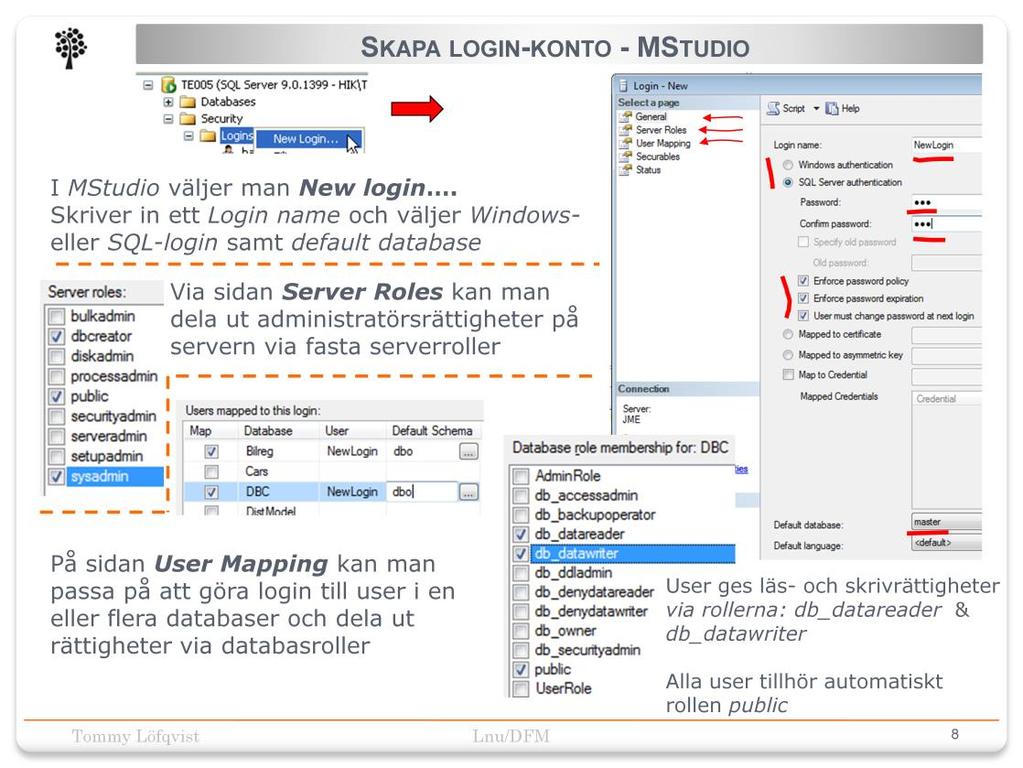Viewport: 1023px width, 768px height.
Task: Select the User Mapping page icon
Action: [626, 143]
